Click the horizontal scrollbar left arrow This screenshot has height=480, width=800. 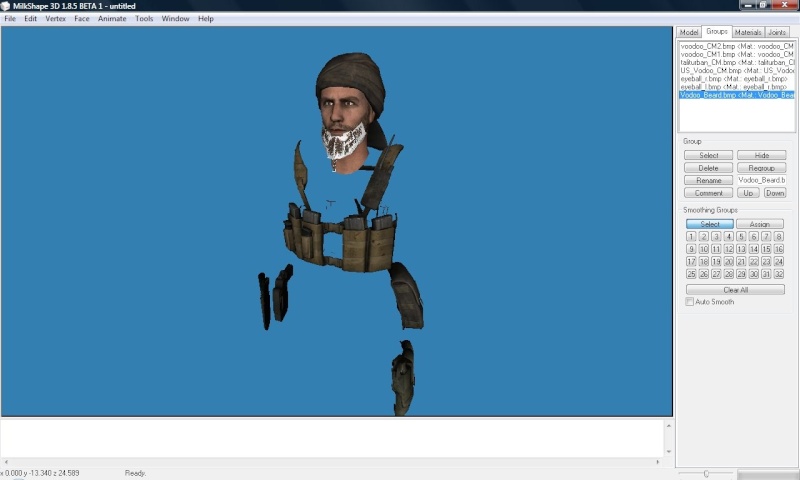pos(6,462)
